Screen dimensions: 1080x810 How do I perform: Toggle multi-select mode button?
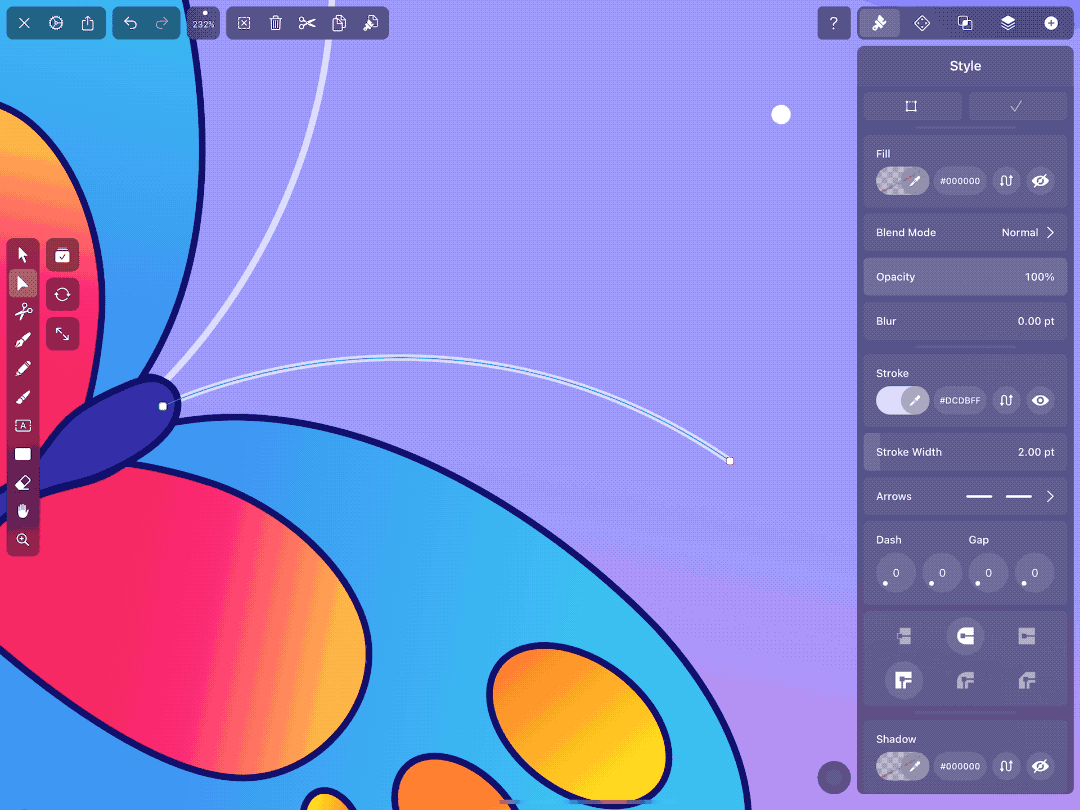(x=62, y=256)
